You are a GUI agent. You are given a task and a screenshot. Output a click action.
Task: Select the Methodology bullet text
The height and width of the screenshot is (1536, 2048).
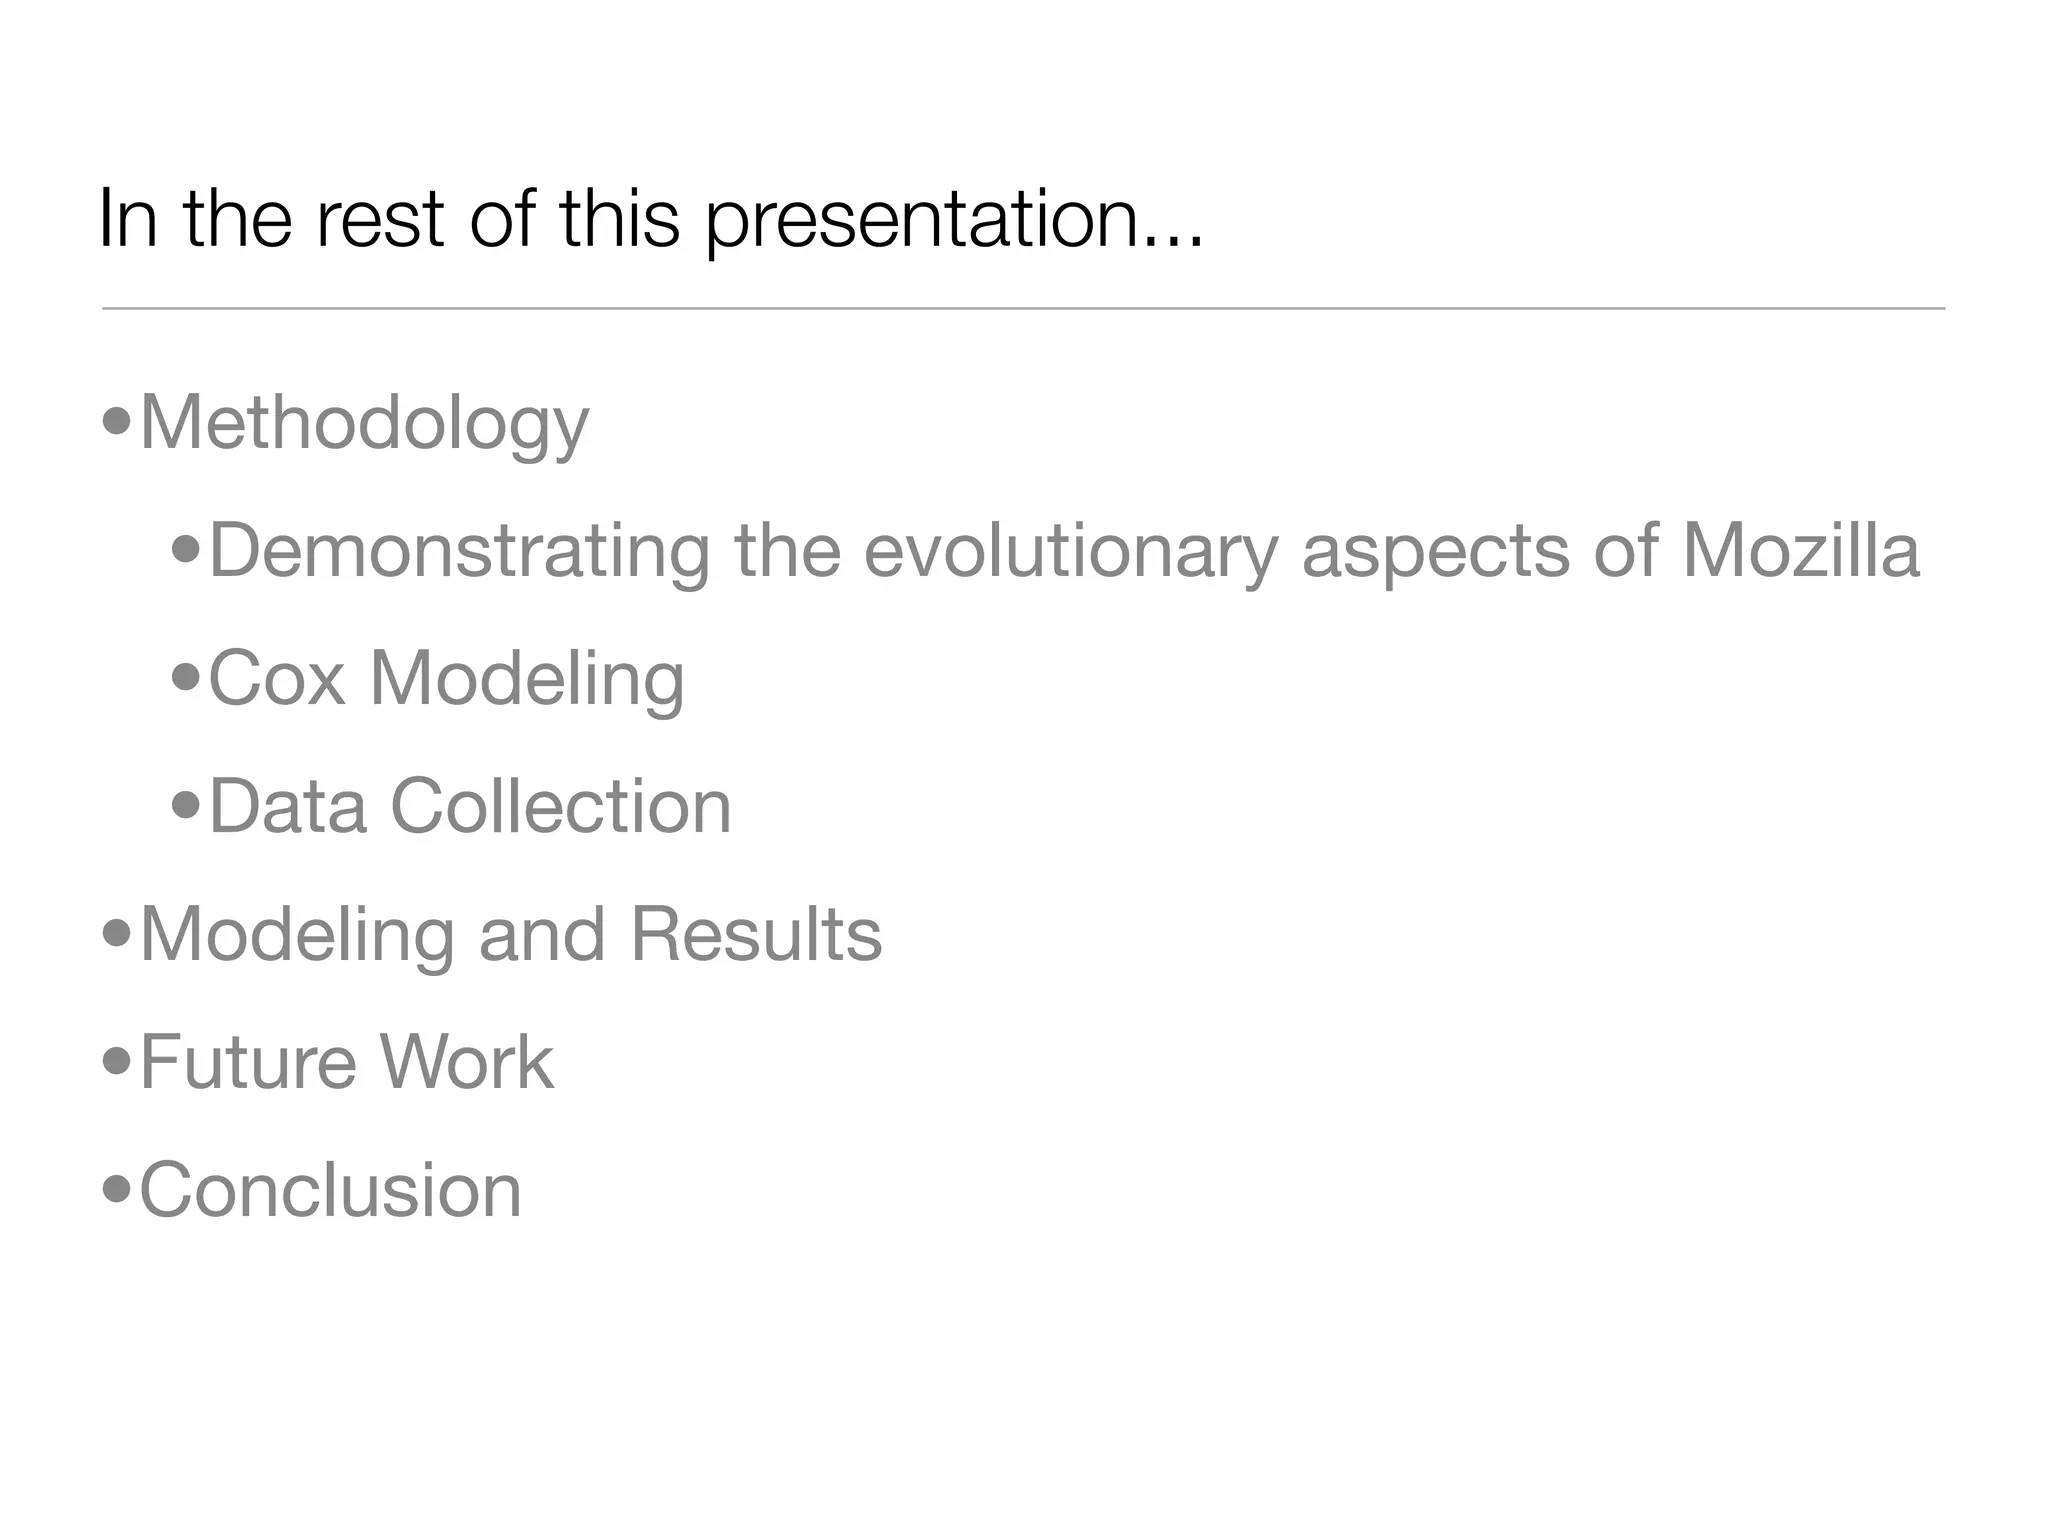[364, 424]
